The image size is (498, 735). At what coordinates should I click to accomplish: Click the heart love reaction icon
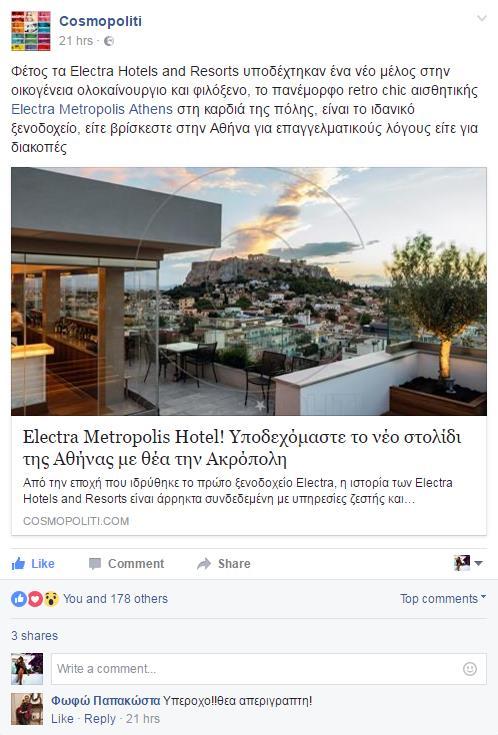(x=35, y=599)
